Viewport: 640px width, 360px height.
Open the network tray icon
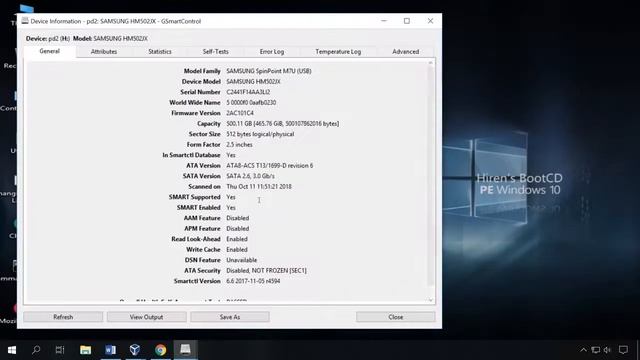(596, 350)
